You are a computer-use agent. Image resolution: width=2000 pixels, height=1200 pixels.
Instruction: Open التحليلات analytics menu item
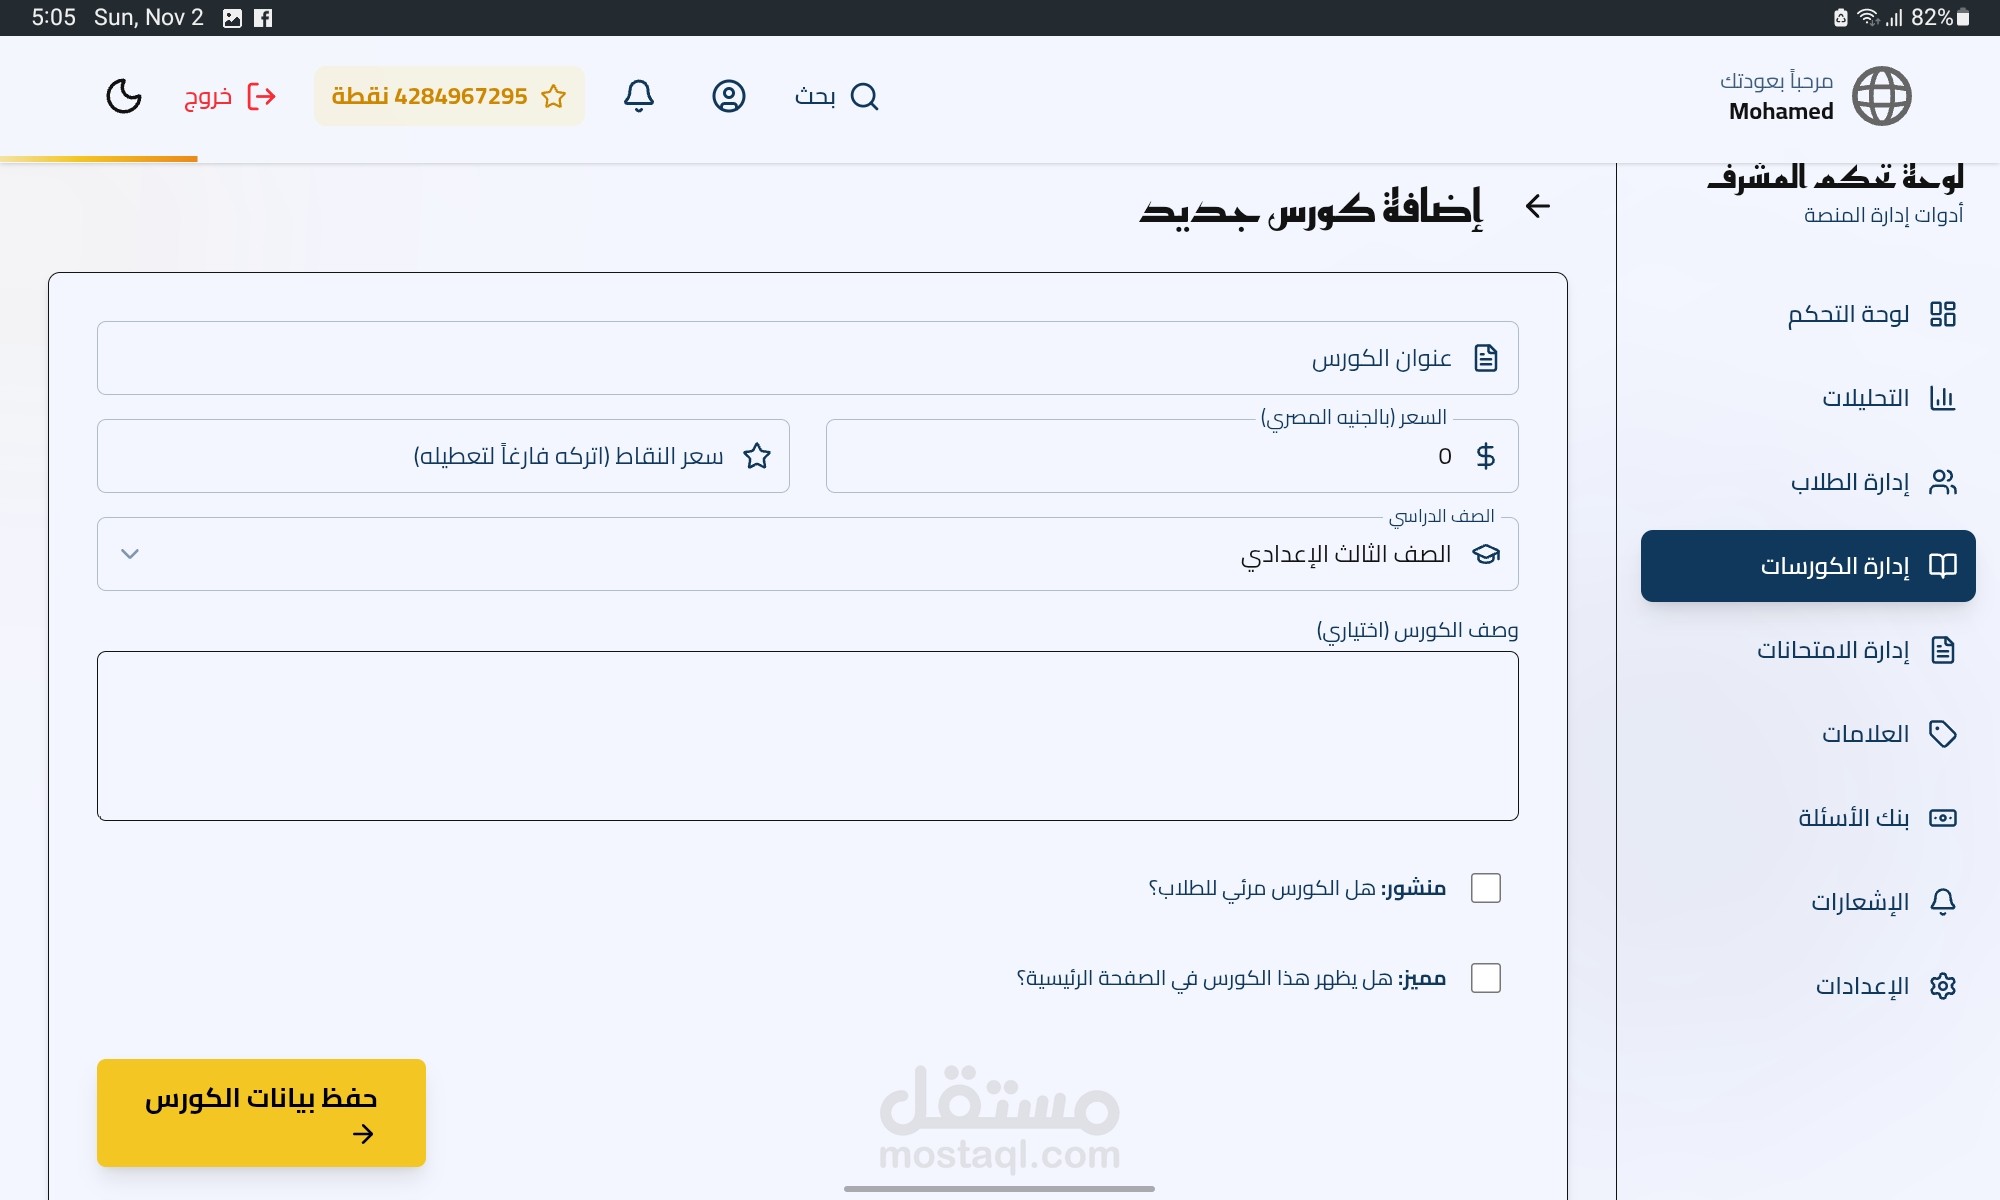[x=1865, y=398]
